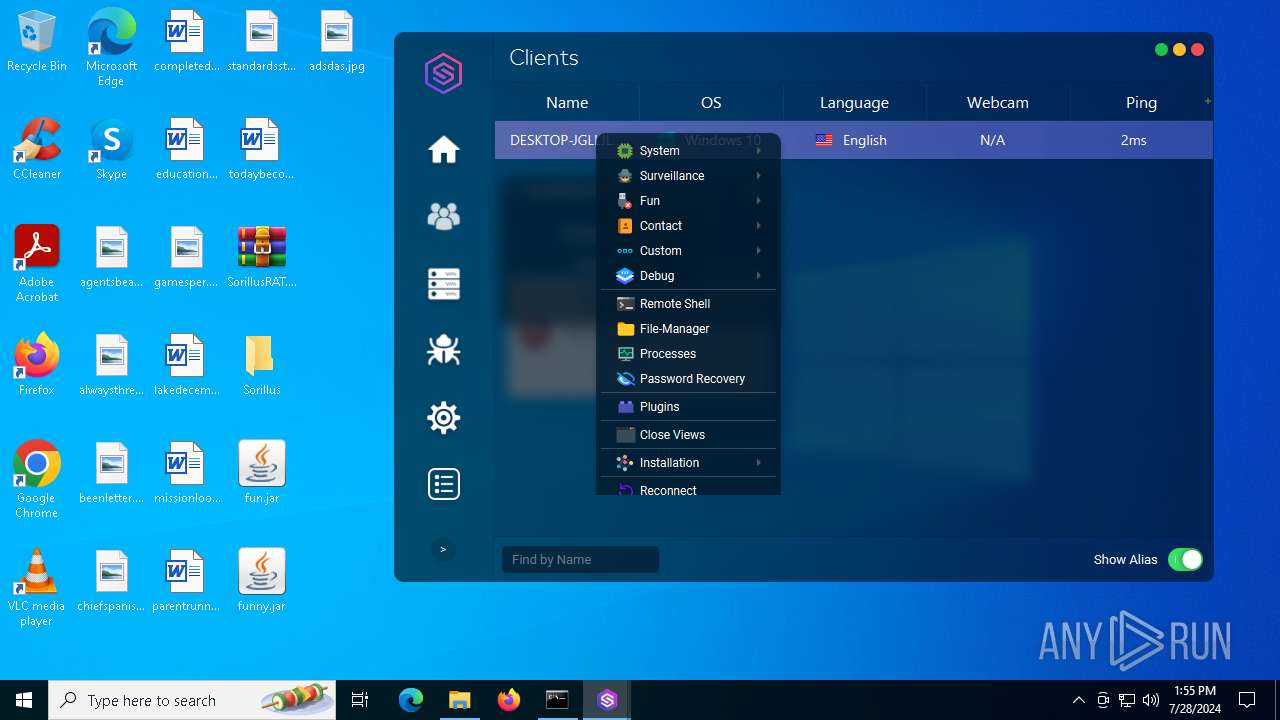Click the taskbar search box

point(192,700)
